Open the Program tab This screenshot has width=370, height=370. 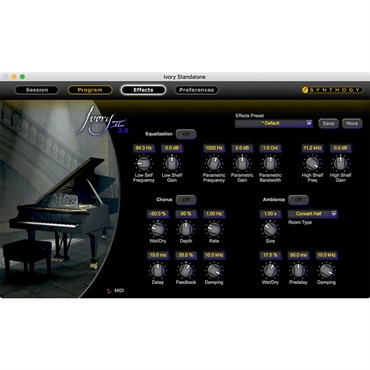(90, 90)
